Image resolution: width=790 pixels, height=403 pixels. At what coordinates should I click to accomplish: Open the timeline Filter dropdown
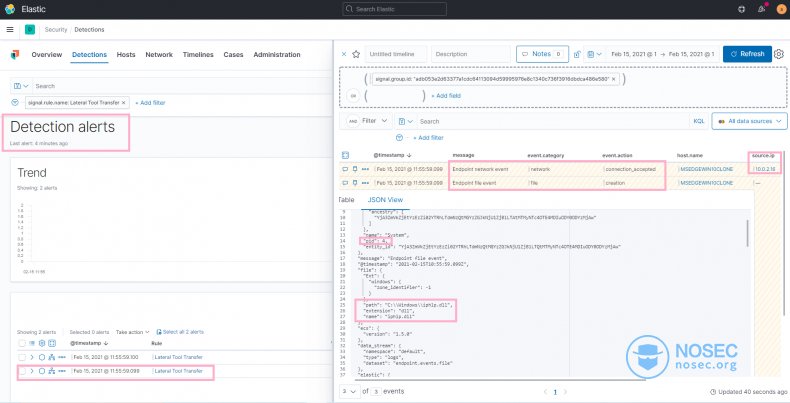[374, 121]
